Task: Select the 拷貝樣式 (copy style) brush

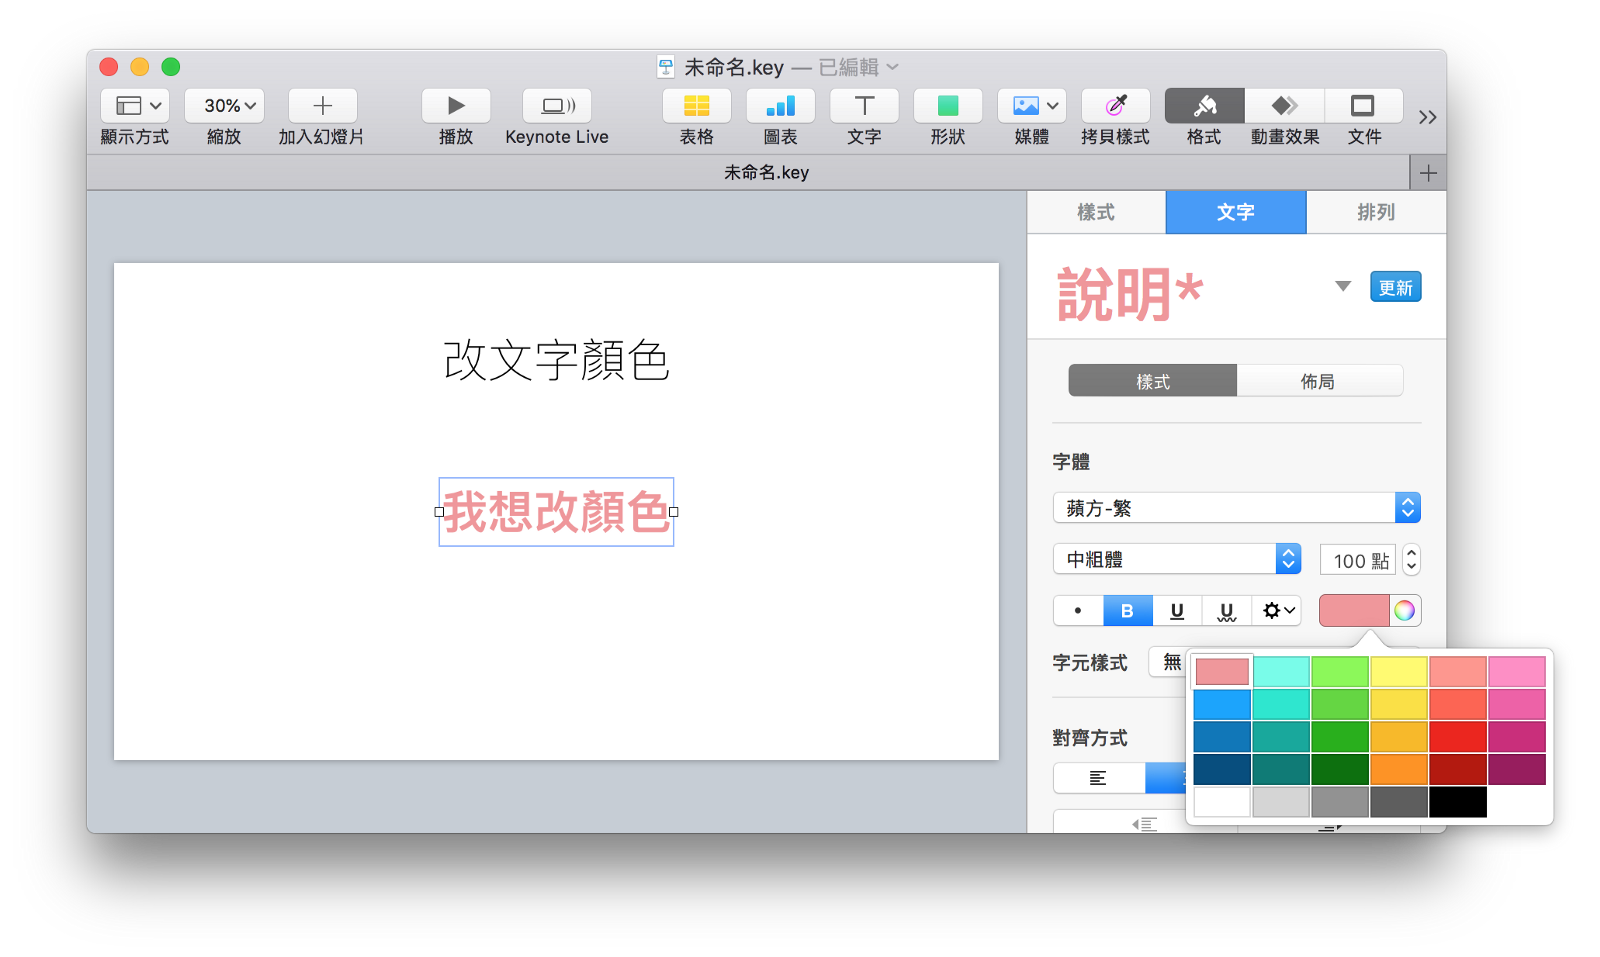Action: tap(1115, 106)
